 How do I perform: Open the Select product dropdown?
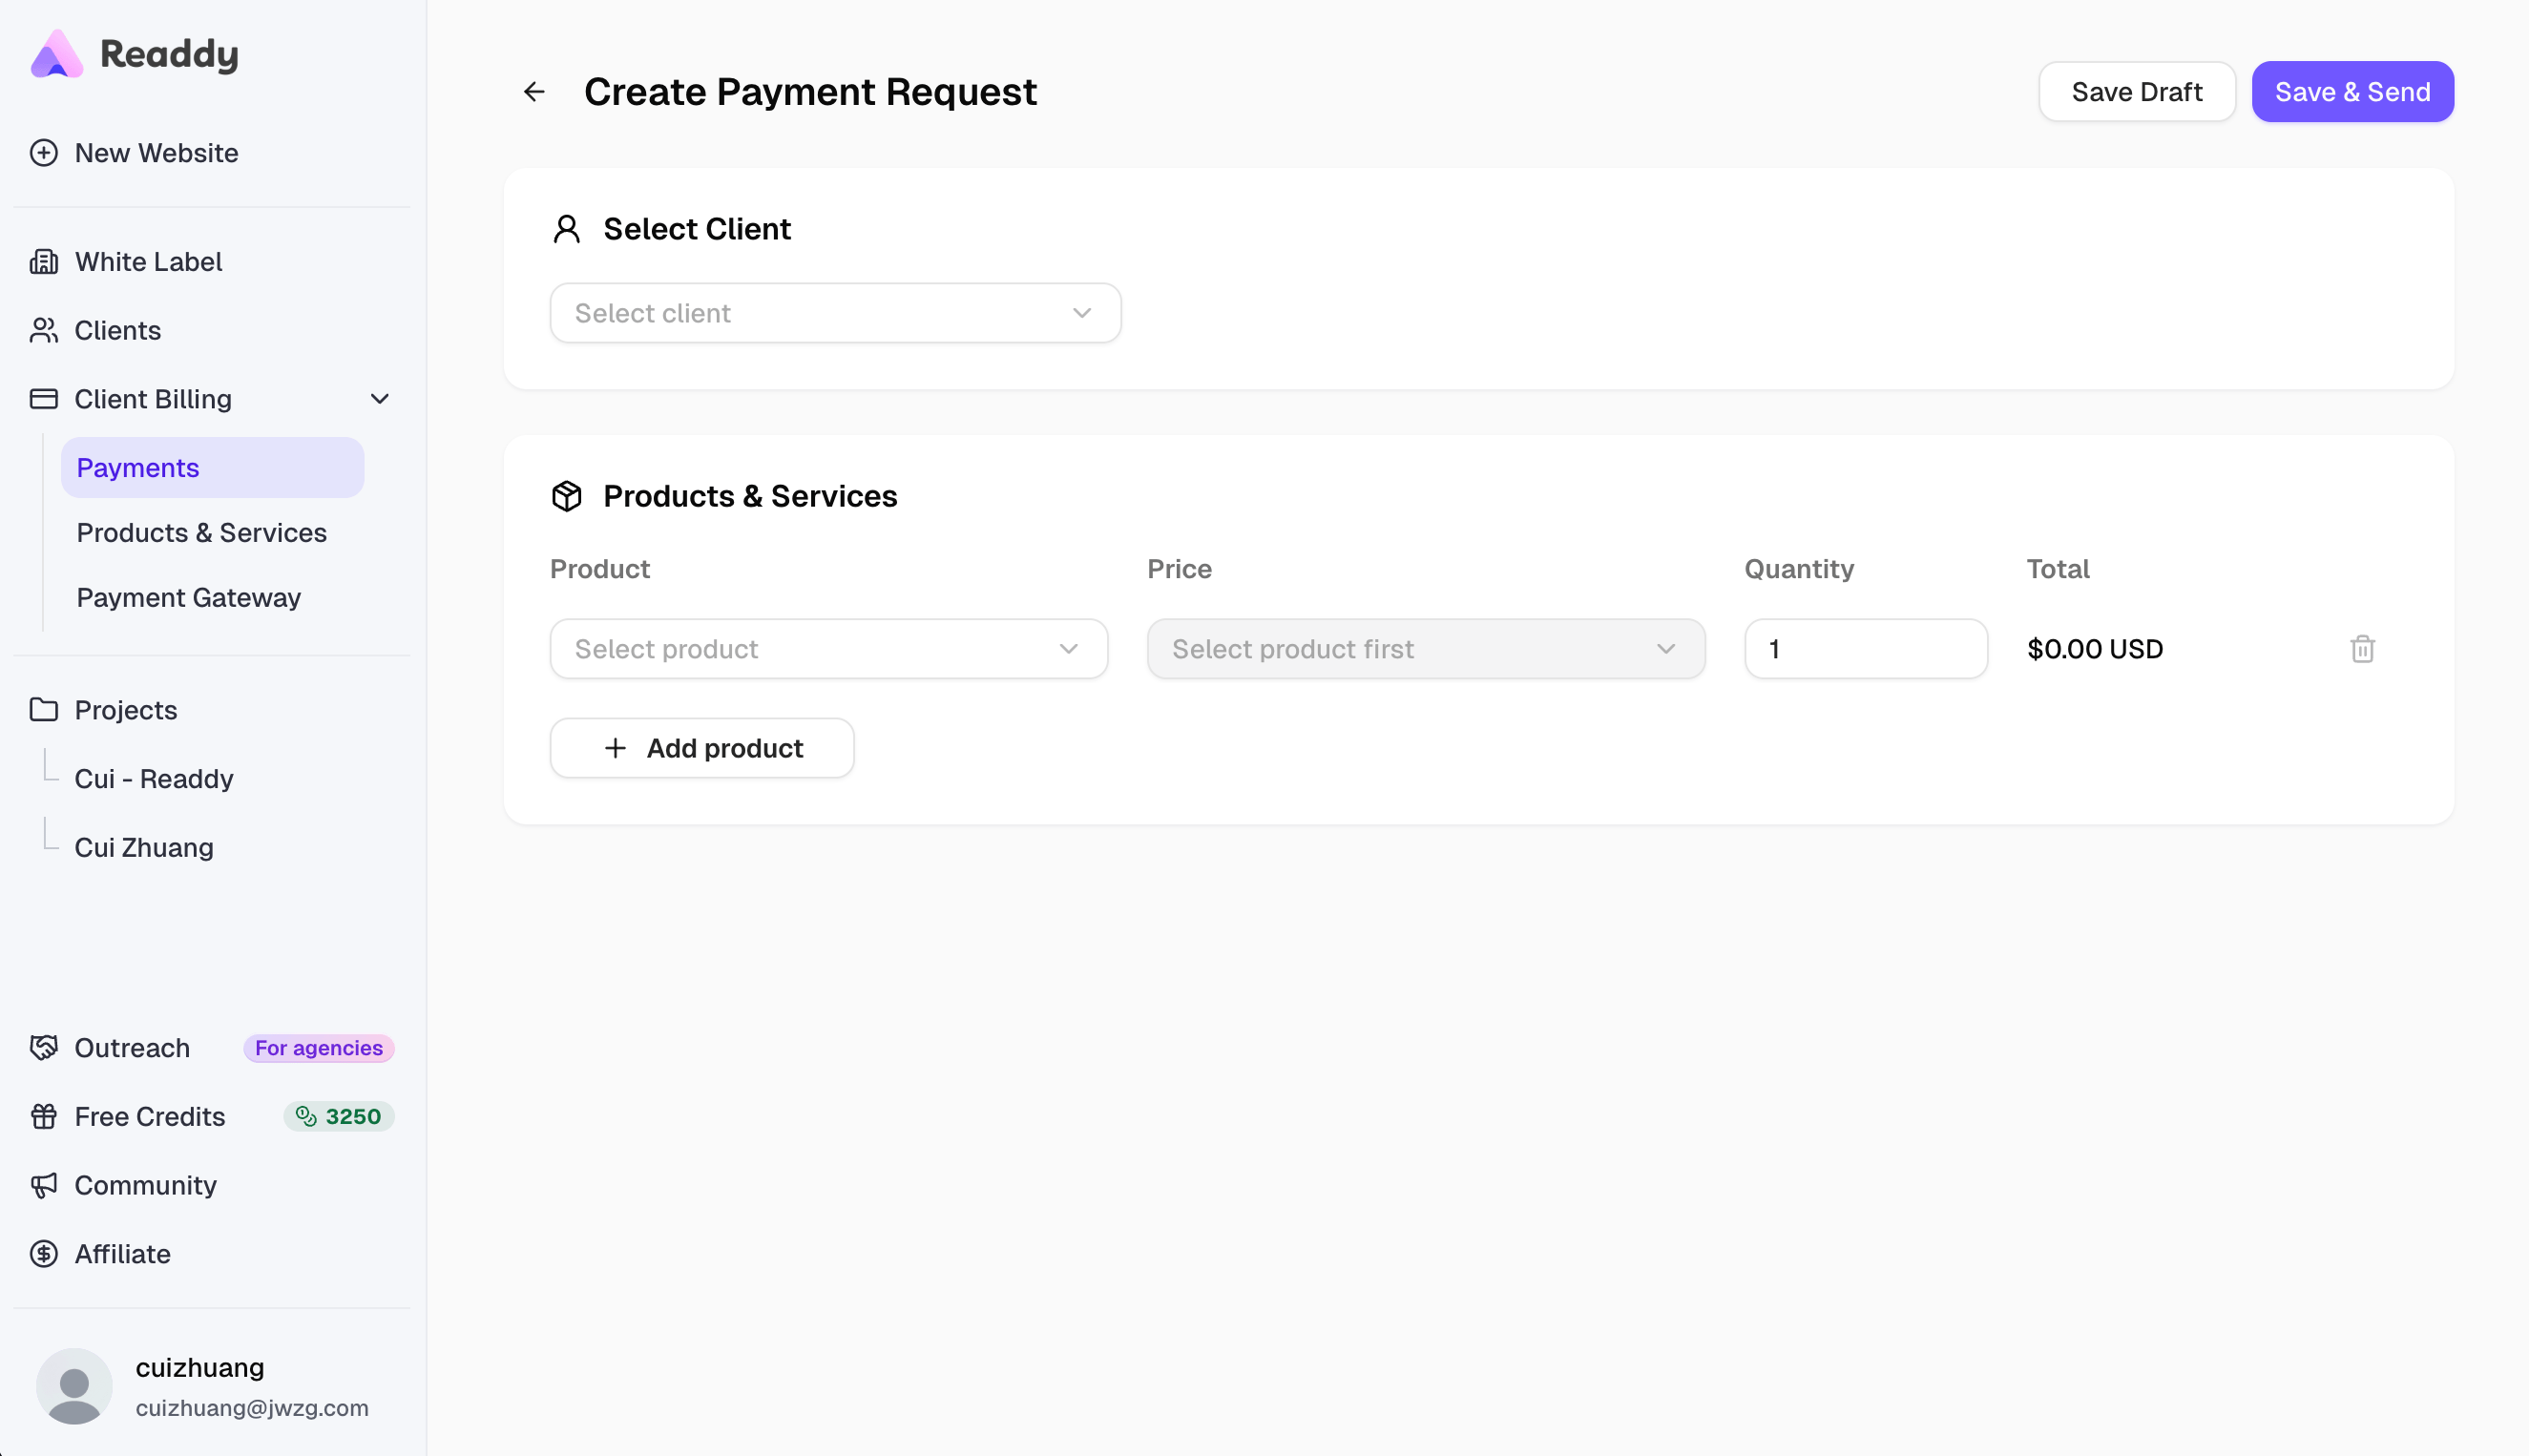[829, 649]
